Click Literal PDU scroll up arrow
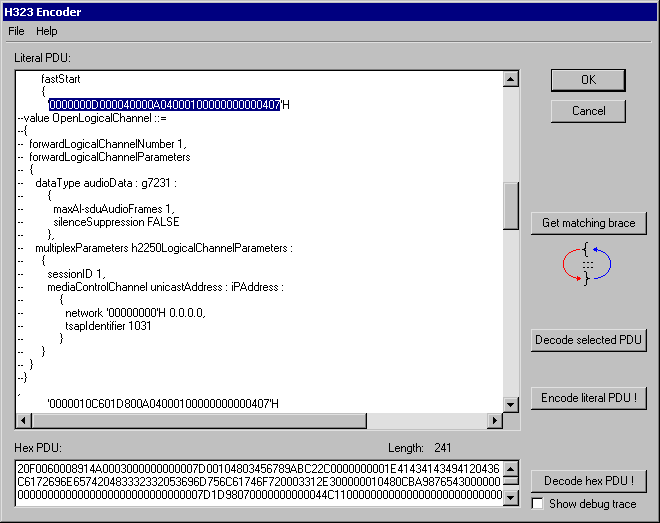Image resolution: width=660 pixels, height=523 pixels. click(x=511, y=79)
